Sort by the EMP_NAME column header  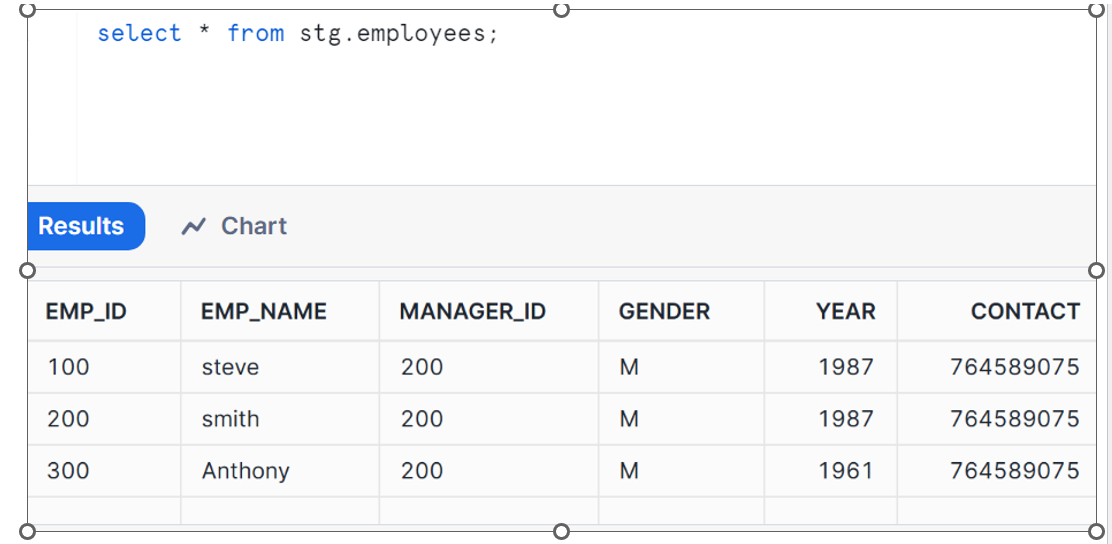[x=264, y=311]
